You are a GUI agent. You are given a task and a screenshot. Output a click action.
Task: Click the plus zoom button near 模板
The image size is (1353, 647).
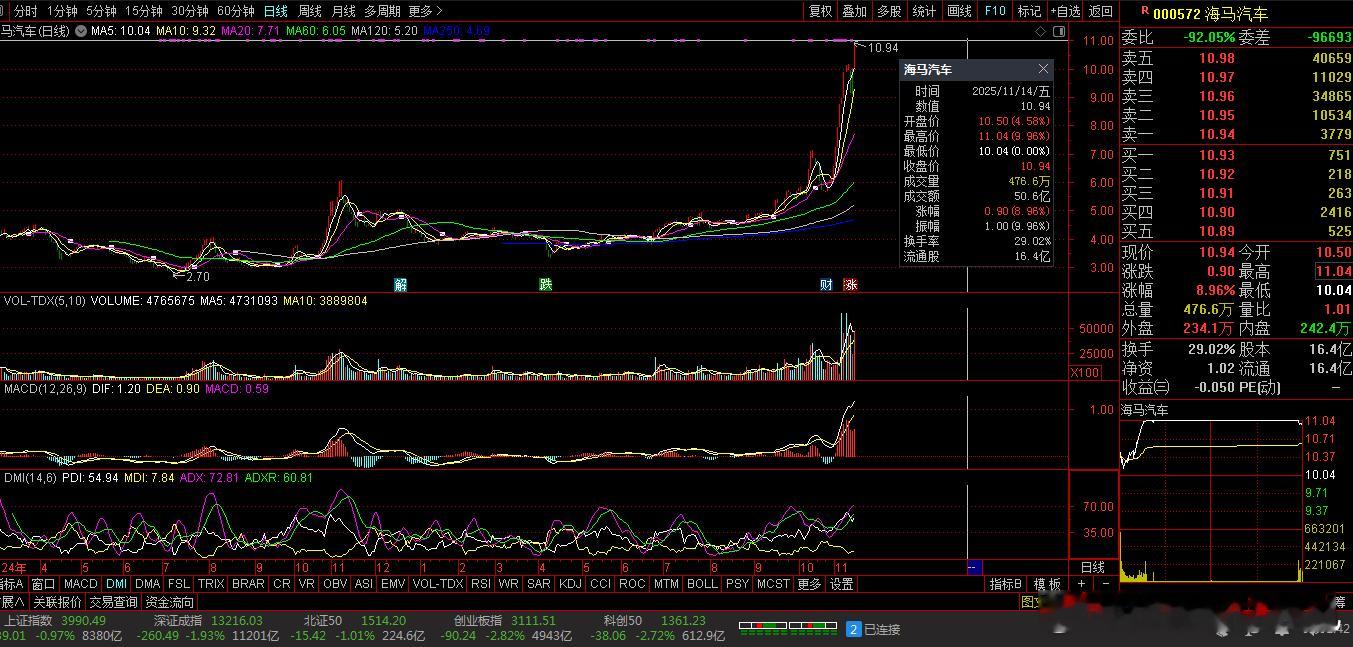(x=1081, y=583)
